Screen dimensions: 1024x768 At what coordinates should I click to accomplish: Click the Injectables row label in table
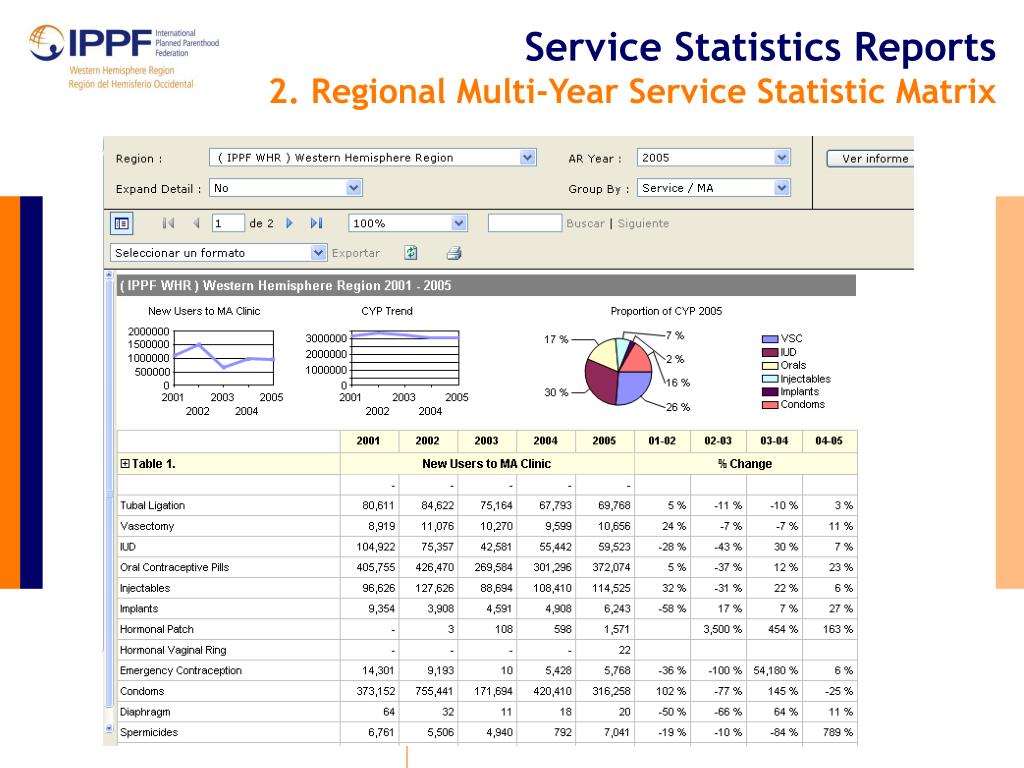[x=144, y=588]
